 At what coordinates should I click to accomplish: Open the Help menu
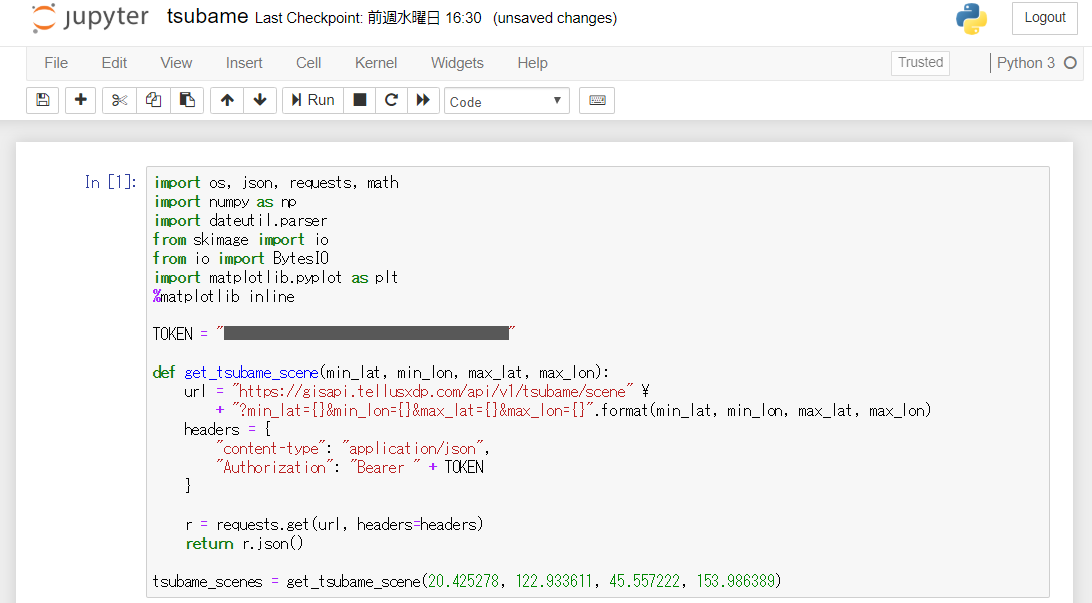pyautogui.click(x=532, y=63)
